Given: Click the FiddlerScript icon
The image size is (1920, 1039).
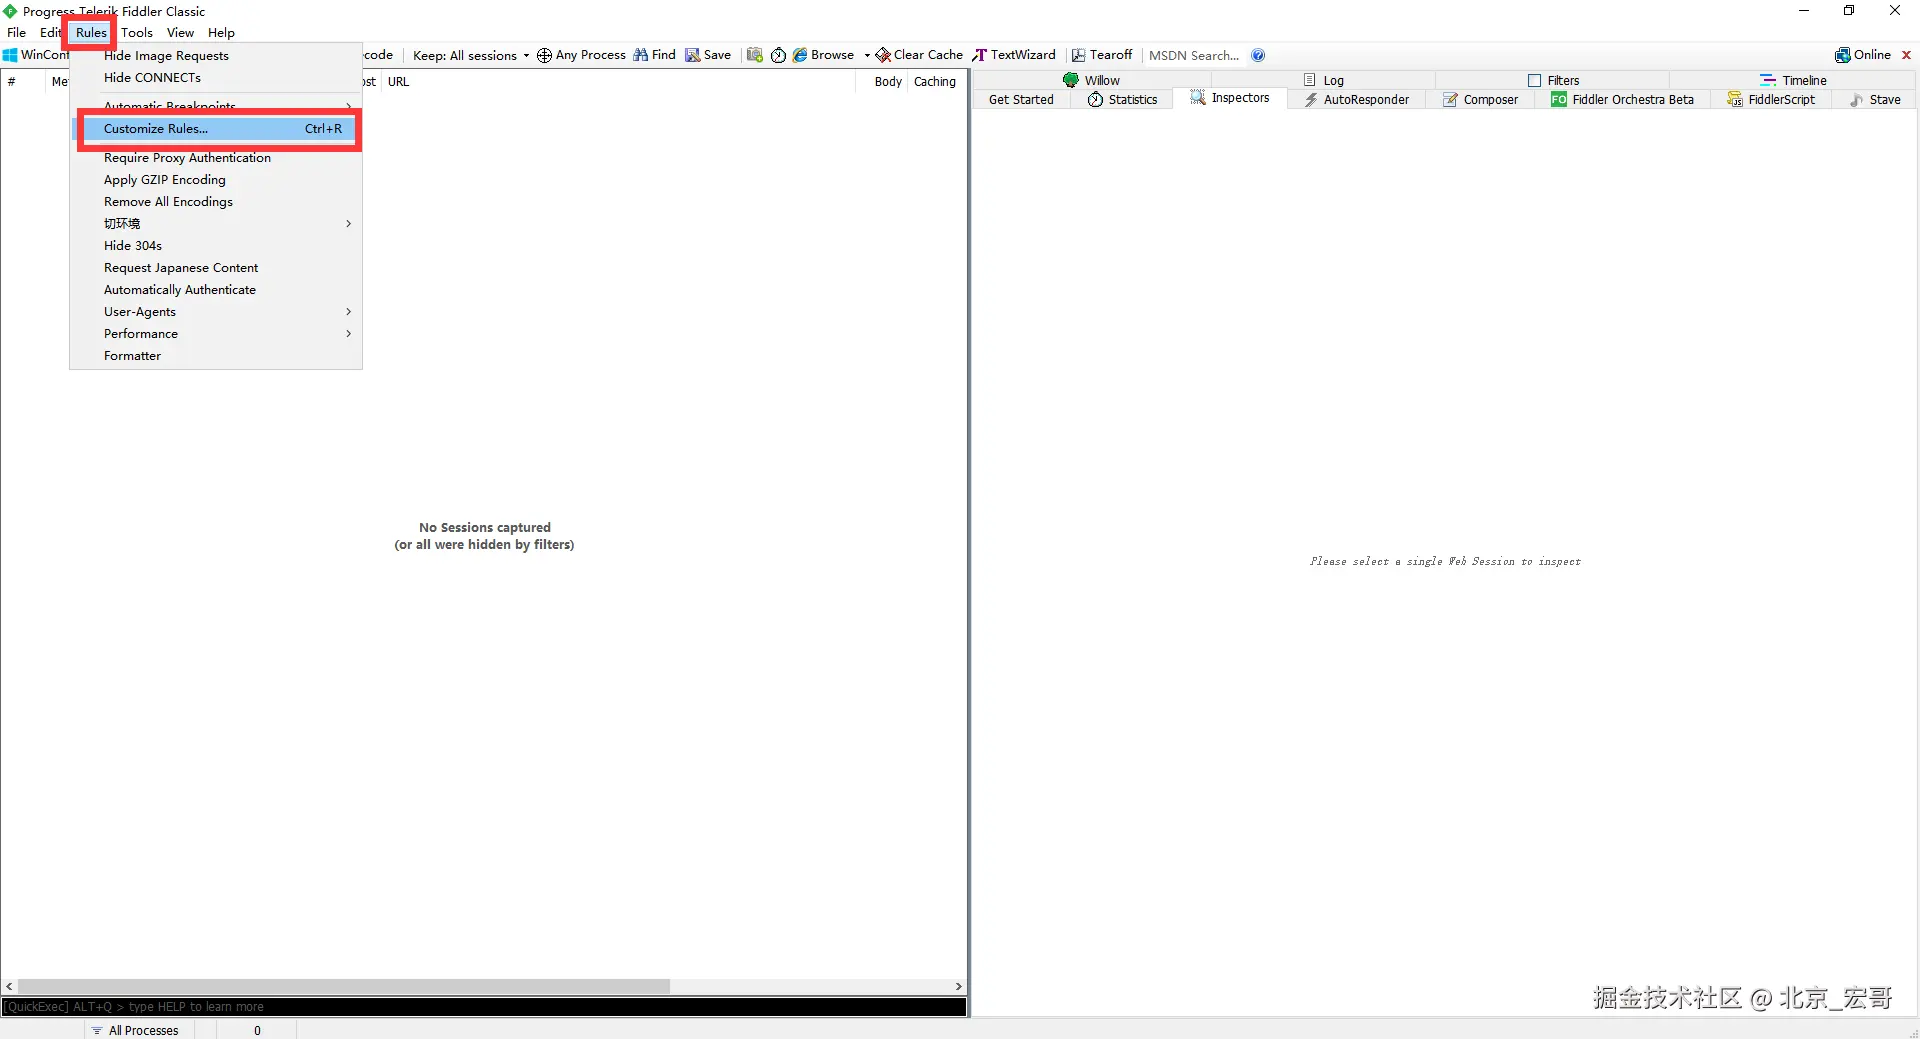Looking at the screenshot, I should (1735, 100).
